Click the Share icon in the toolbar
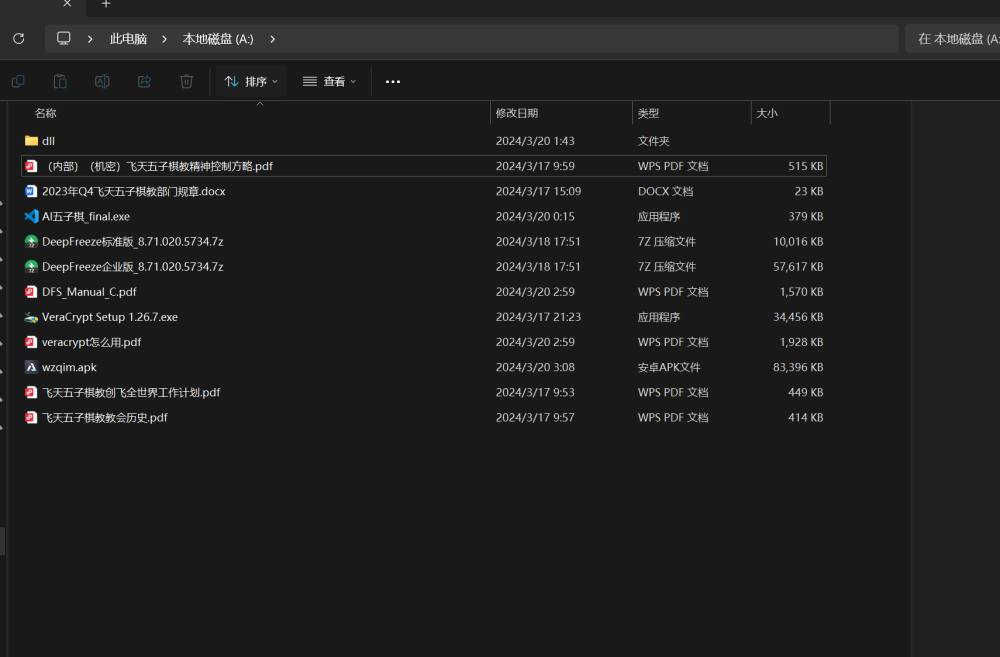Viewport: 1000px width, 657px height. [x=144, y=81]
